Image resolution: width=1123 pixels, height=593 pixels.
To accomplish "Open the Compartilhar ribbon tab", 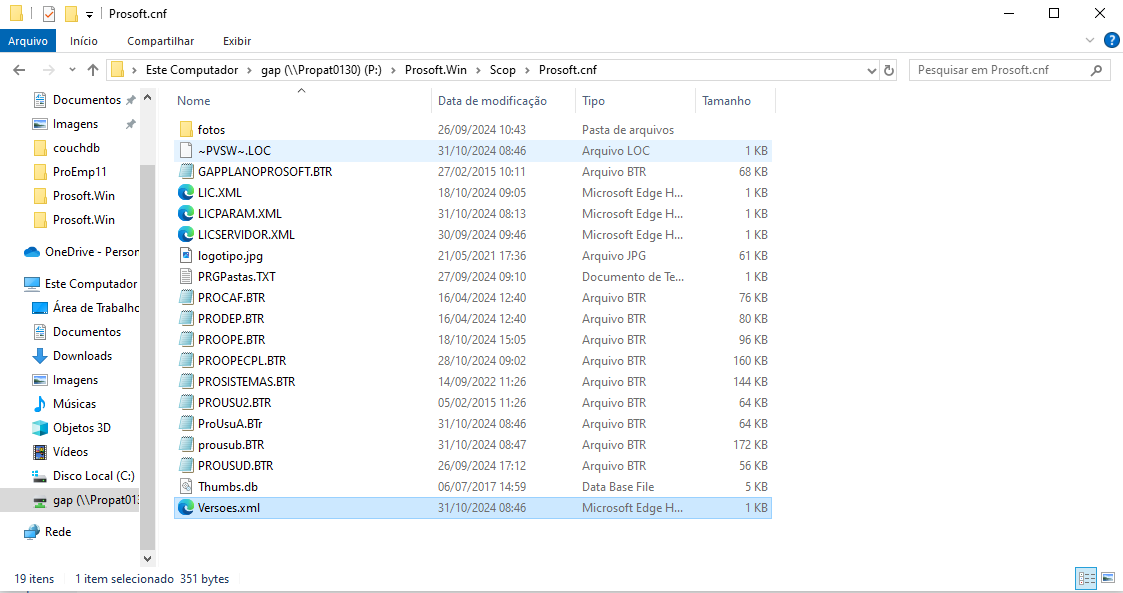I will click(x=160, y=41).
